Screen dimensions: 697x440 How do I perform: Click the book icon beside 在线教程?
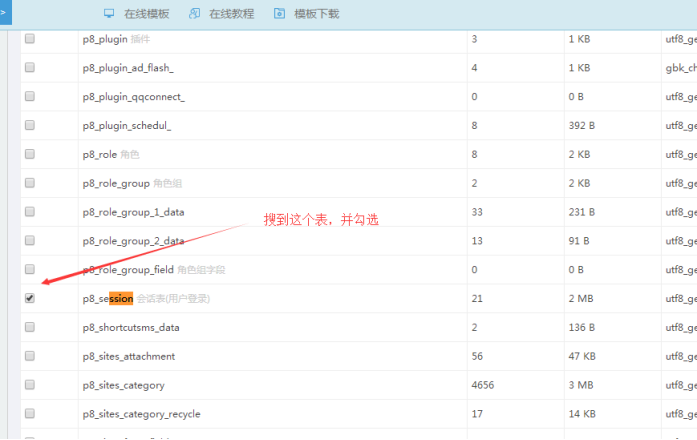coord(194,14)
